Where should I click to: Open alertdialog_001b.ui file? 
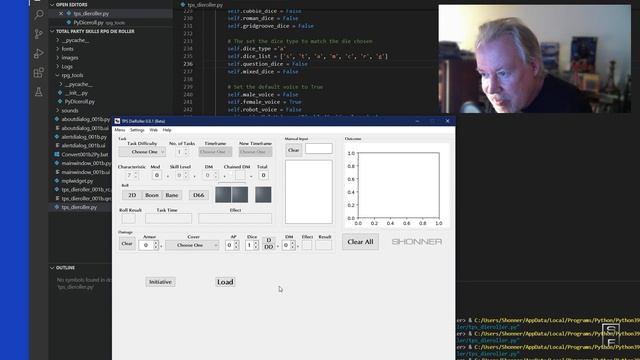pos(83,145)
